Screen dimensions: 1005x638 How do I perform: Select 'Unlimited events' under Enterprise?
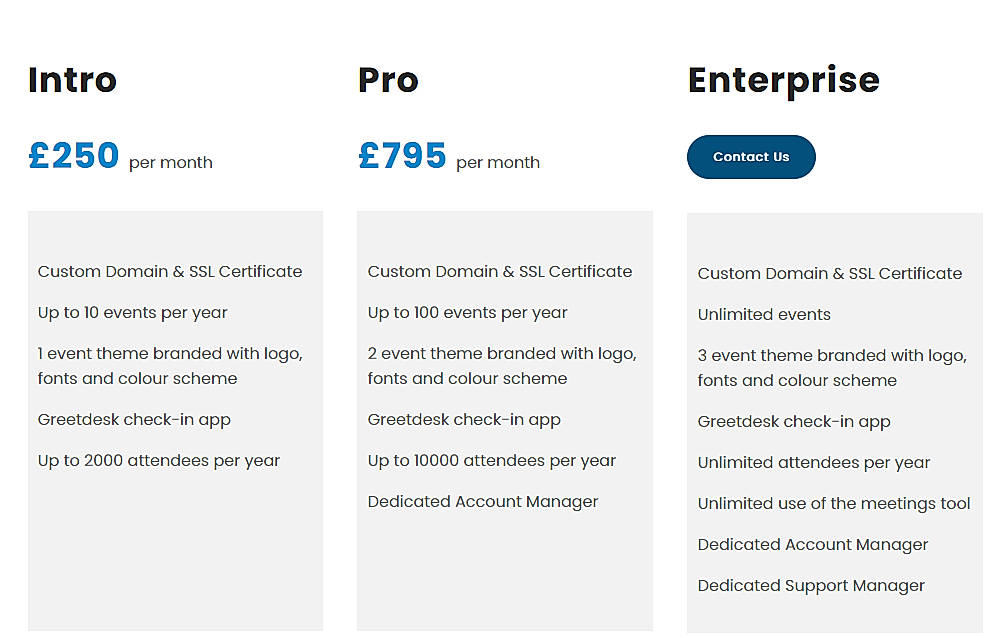(764, 314)
